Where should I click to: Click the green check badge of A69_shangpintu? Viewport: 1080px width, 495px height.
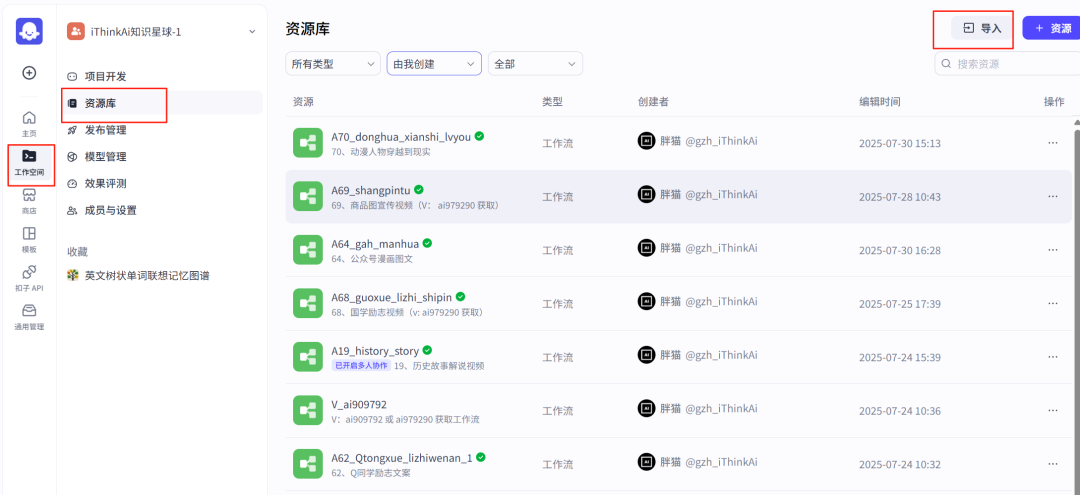point(418,189)
